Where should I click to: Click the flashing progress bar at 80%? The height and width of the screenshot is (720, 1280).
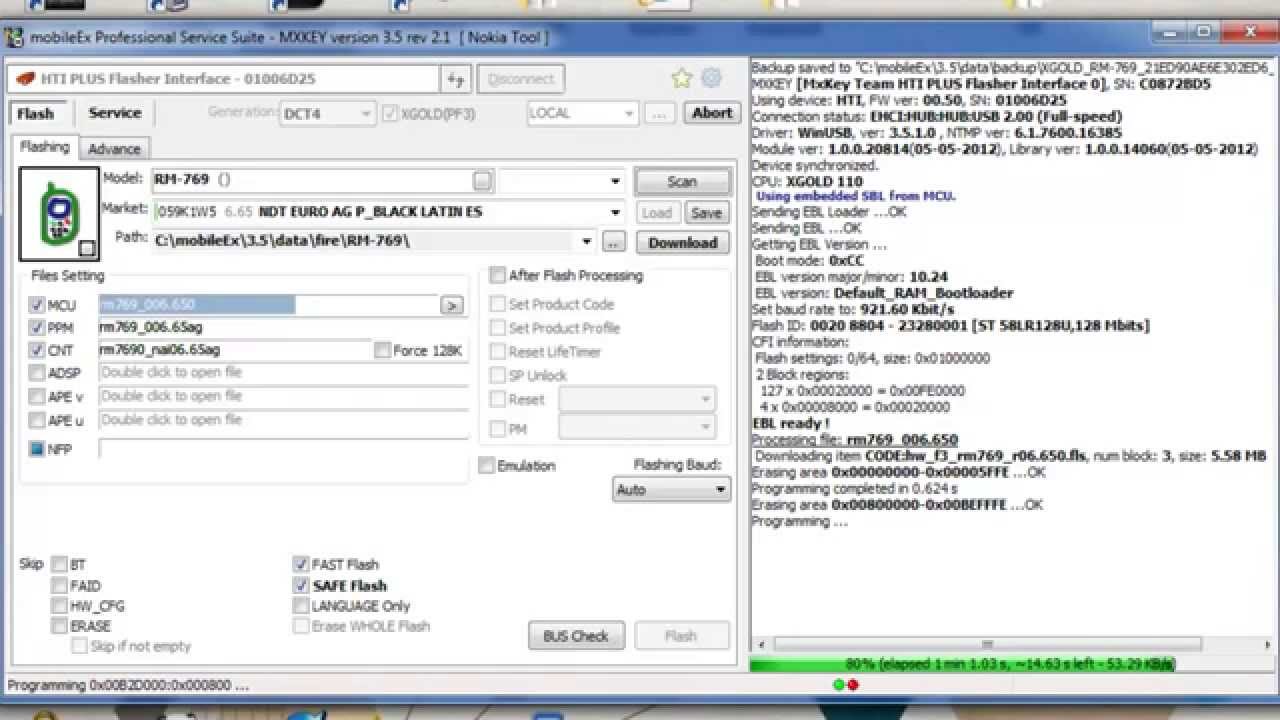pyautogui.click(x=1012, y=664)
